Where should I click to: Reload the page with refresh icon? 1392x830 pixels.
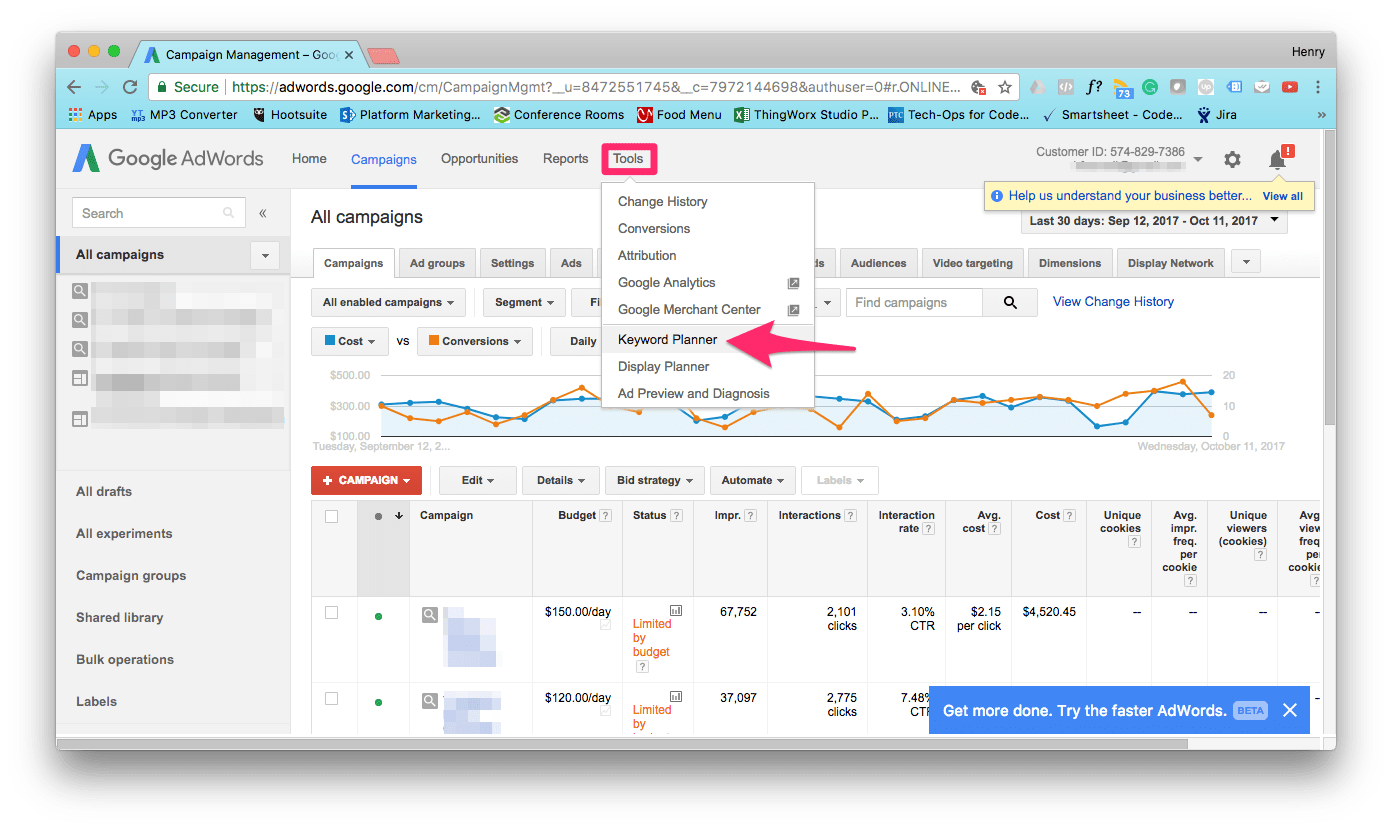click(x=130, y=87)
